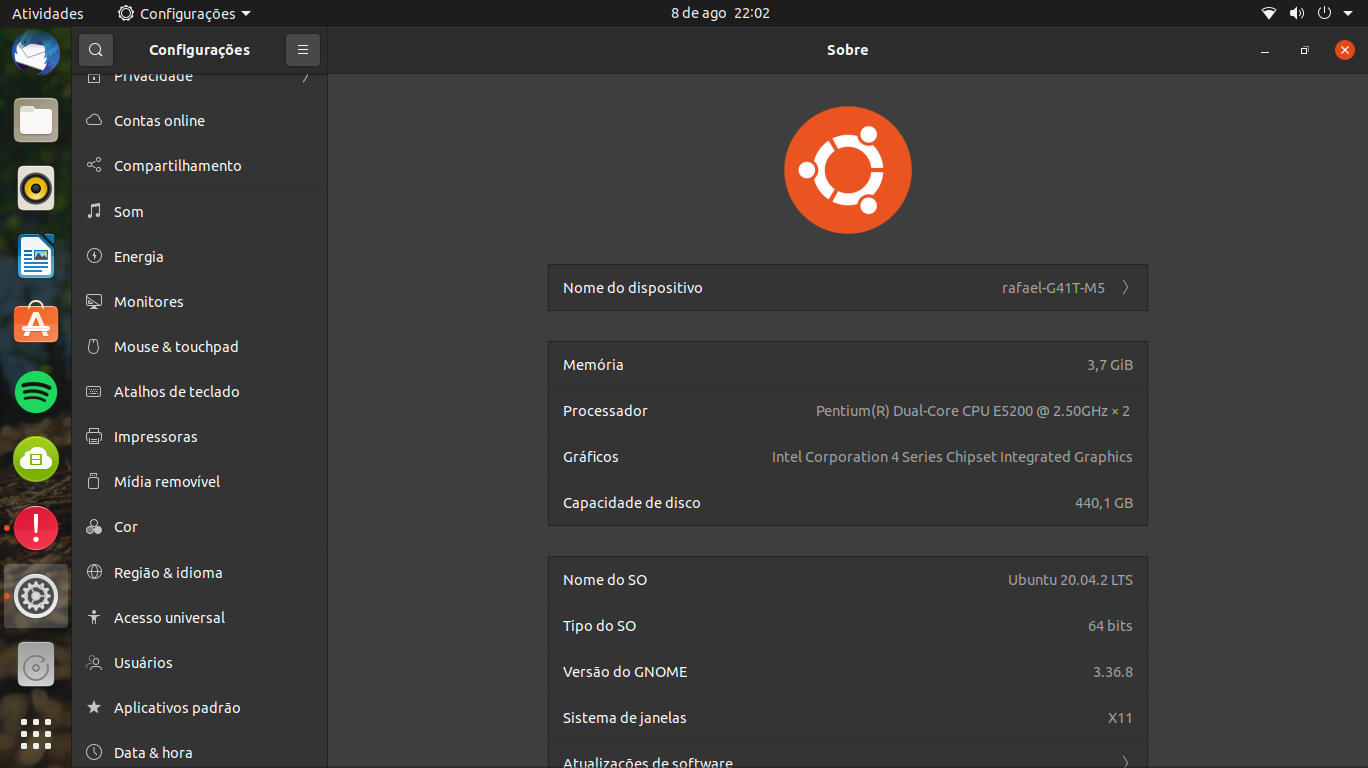1368x768 pixels.
Task: Minimize the Configurações window
Action: point(1265,50)
